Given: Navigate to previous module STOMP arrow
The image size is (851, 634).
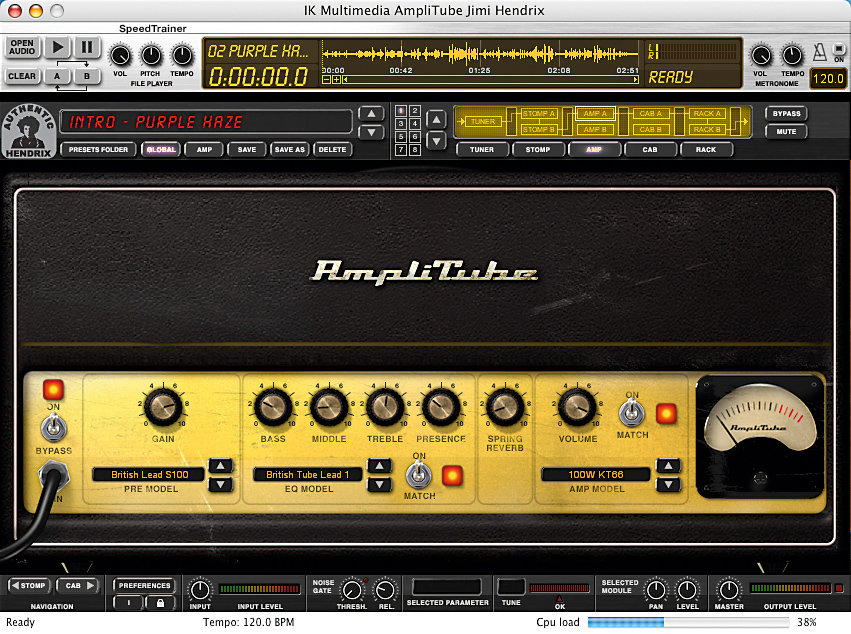Looking at the screenshot, I should coord(29,586).
